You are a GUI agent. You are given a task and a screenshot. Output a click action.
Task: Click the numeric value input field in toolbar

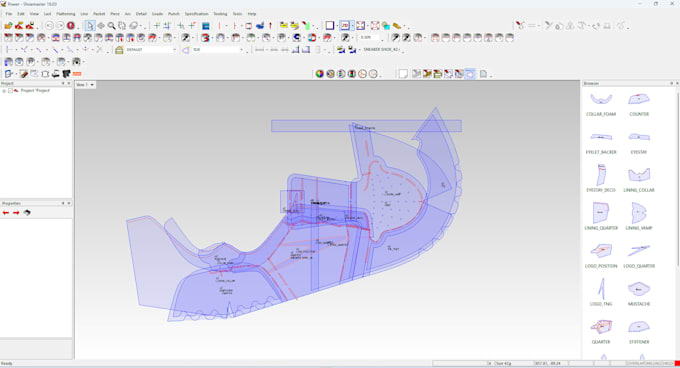click(x=368, y=38)
